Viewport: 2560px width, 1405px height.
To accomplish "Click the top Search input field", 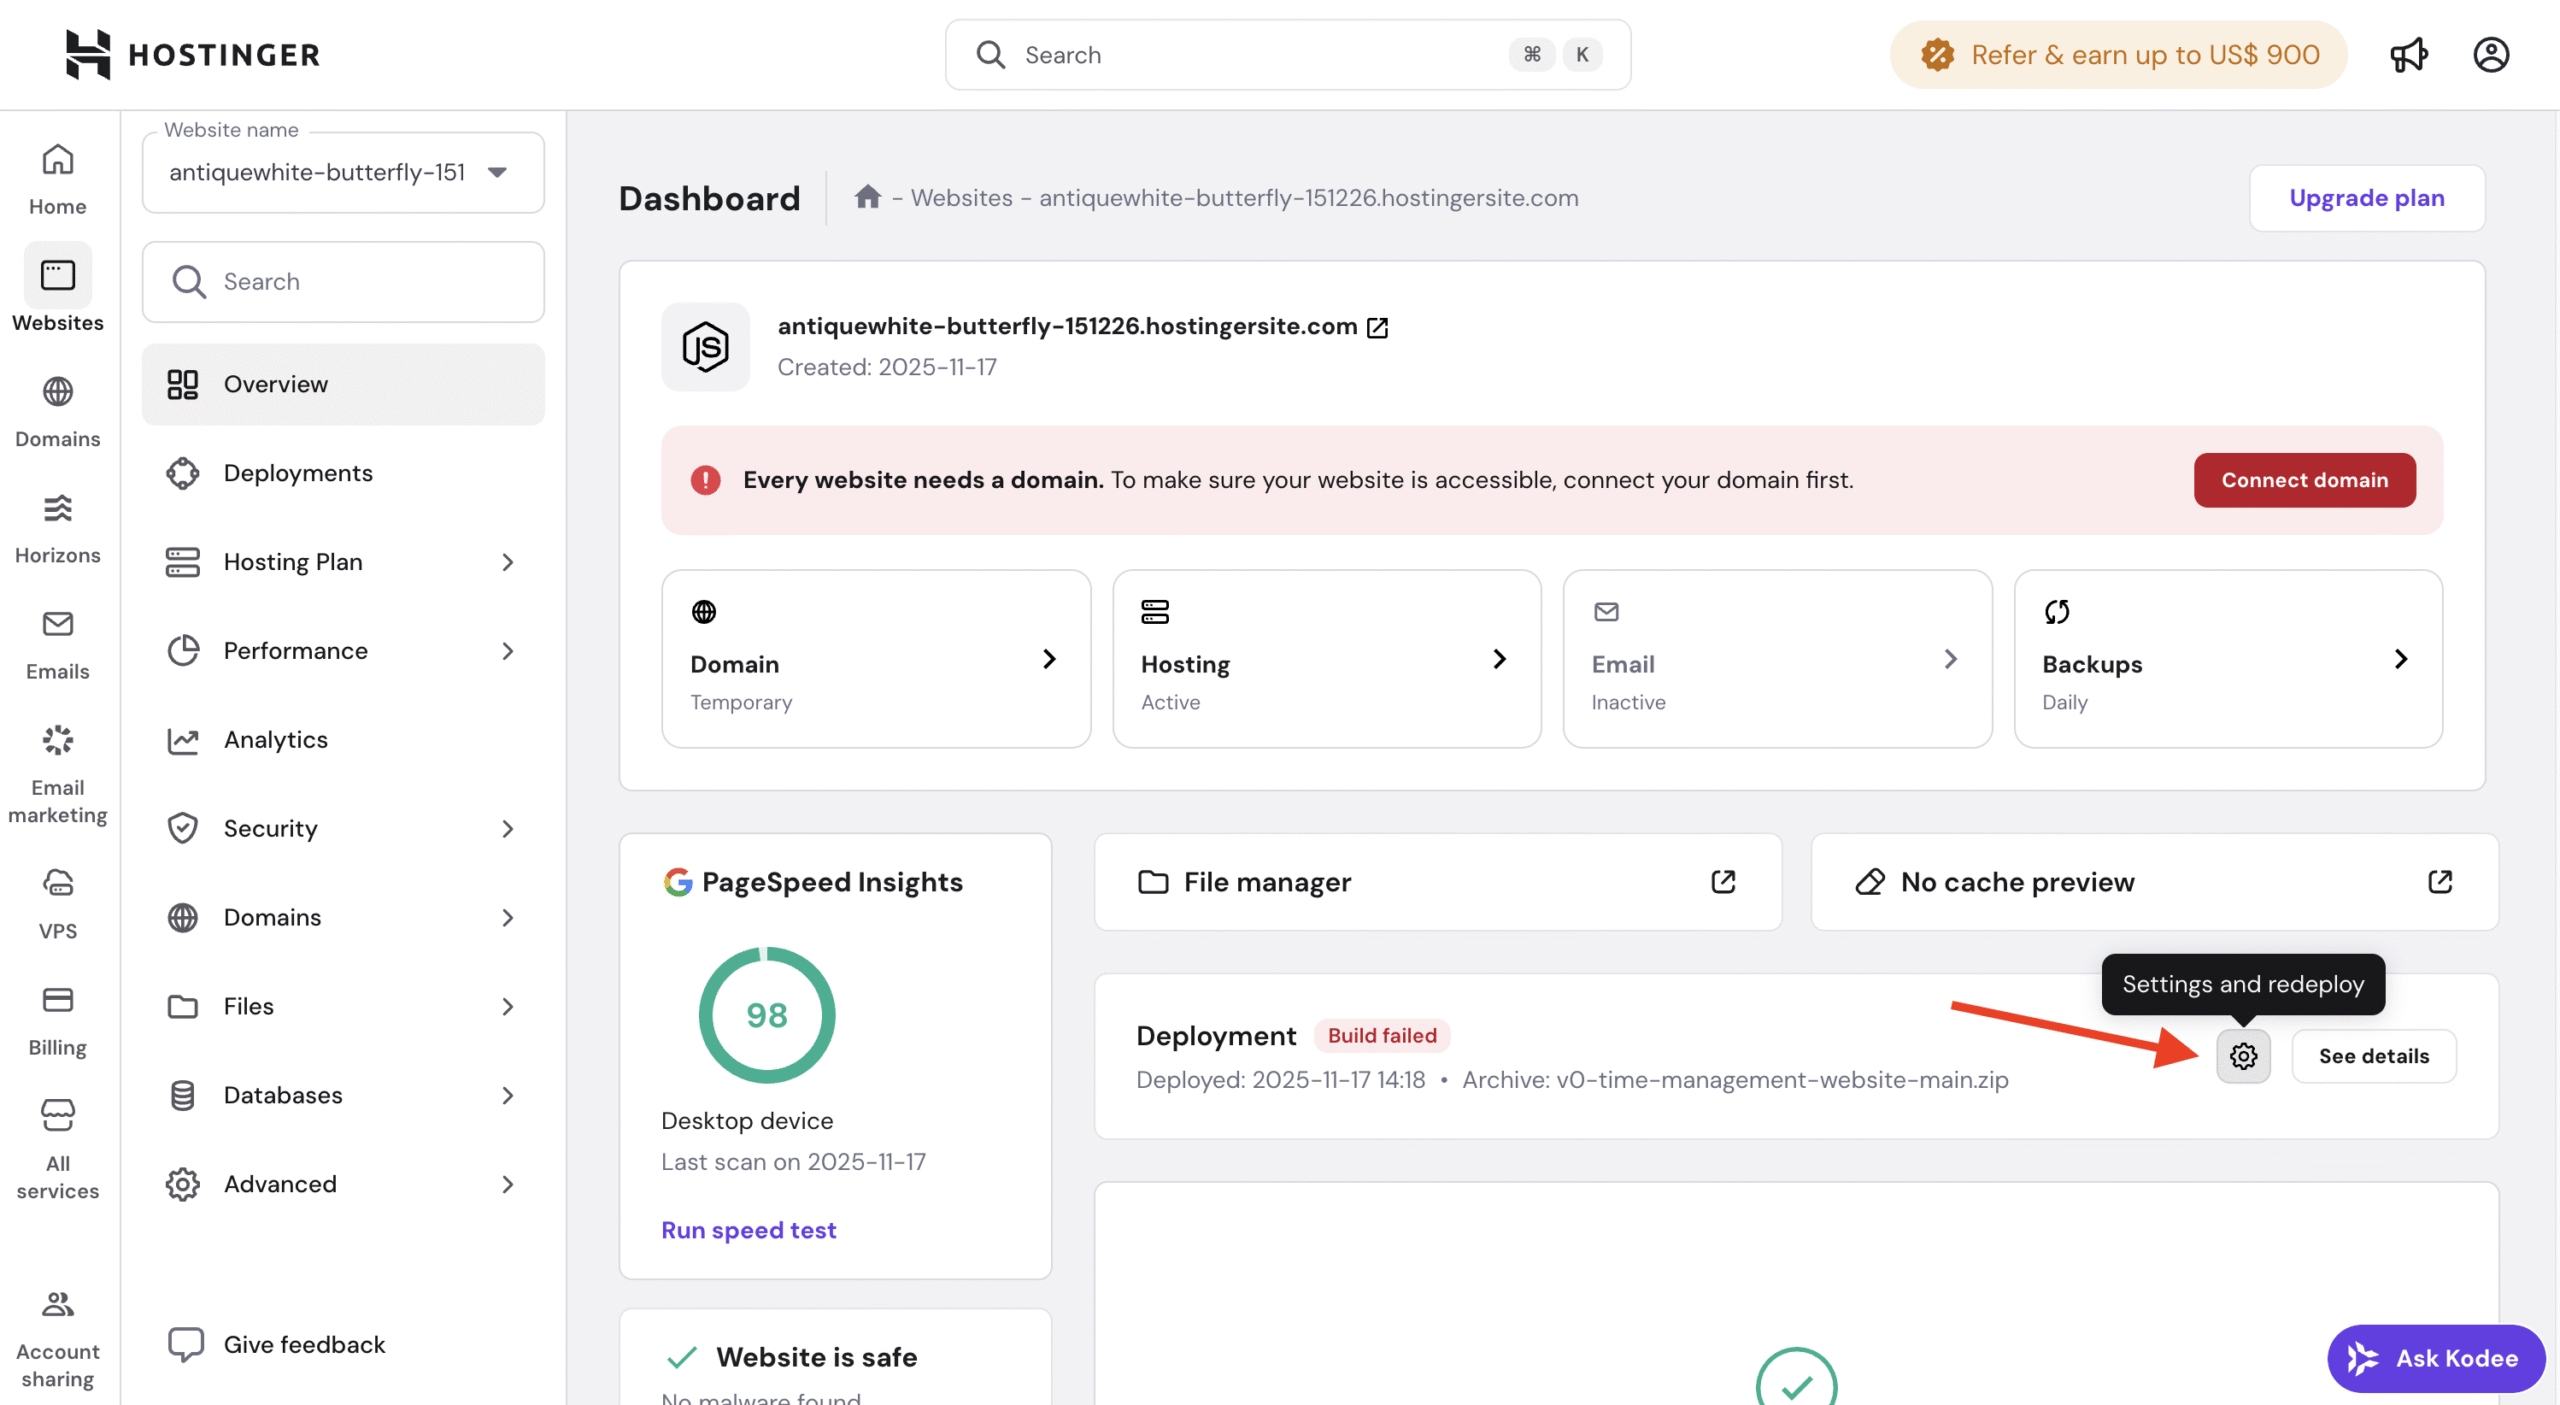I will point(1260,55).
